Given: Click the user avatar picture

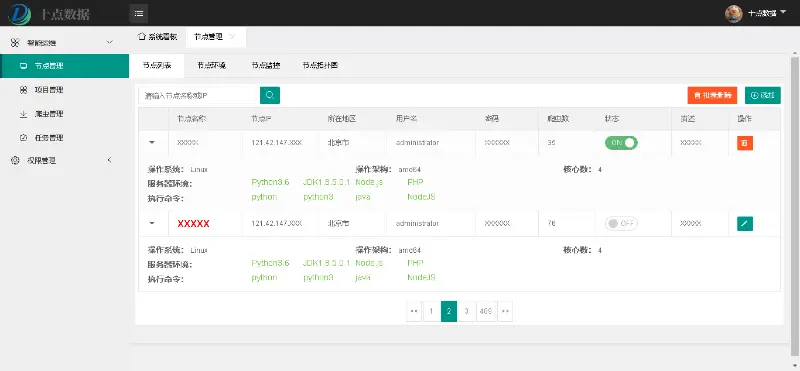Looking at the screenshot, I should (734, 13).
